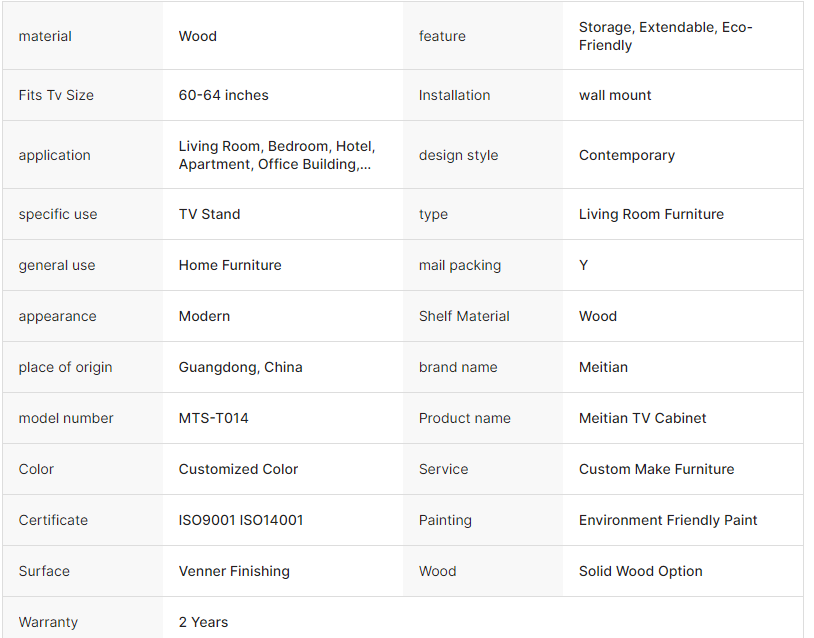Click 'Guangdong, China' place of origin
Image resolution: width=814 pixels, height=638 pixels.
click(x=240, y=367)
